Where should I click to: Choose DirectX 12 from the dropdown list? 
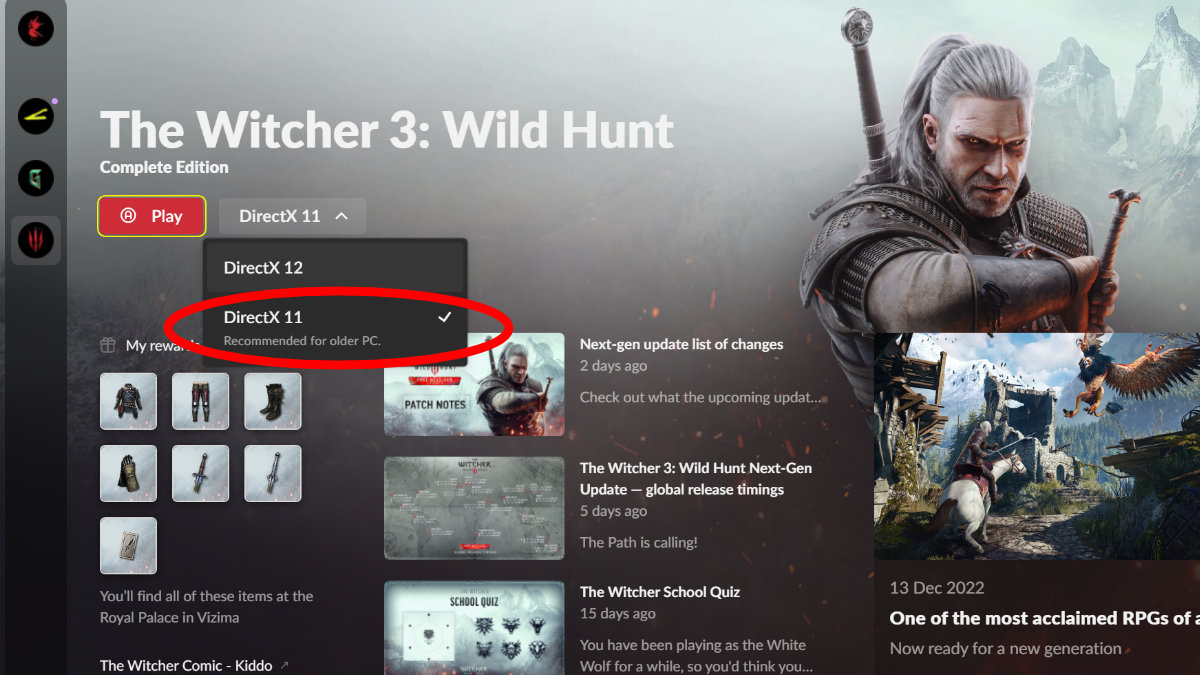(335, 268)
